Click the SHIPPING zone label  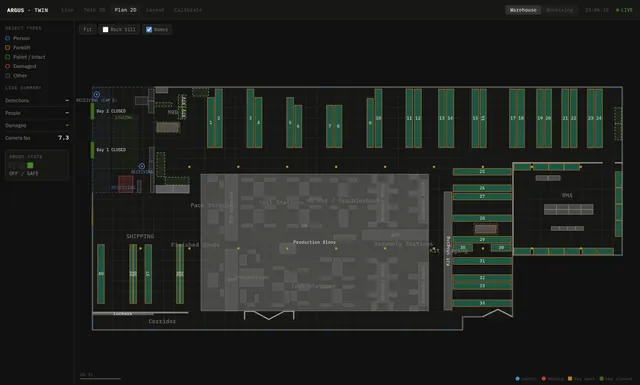pyautogui.click(x=140, y=236)
